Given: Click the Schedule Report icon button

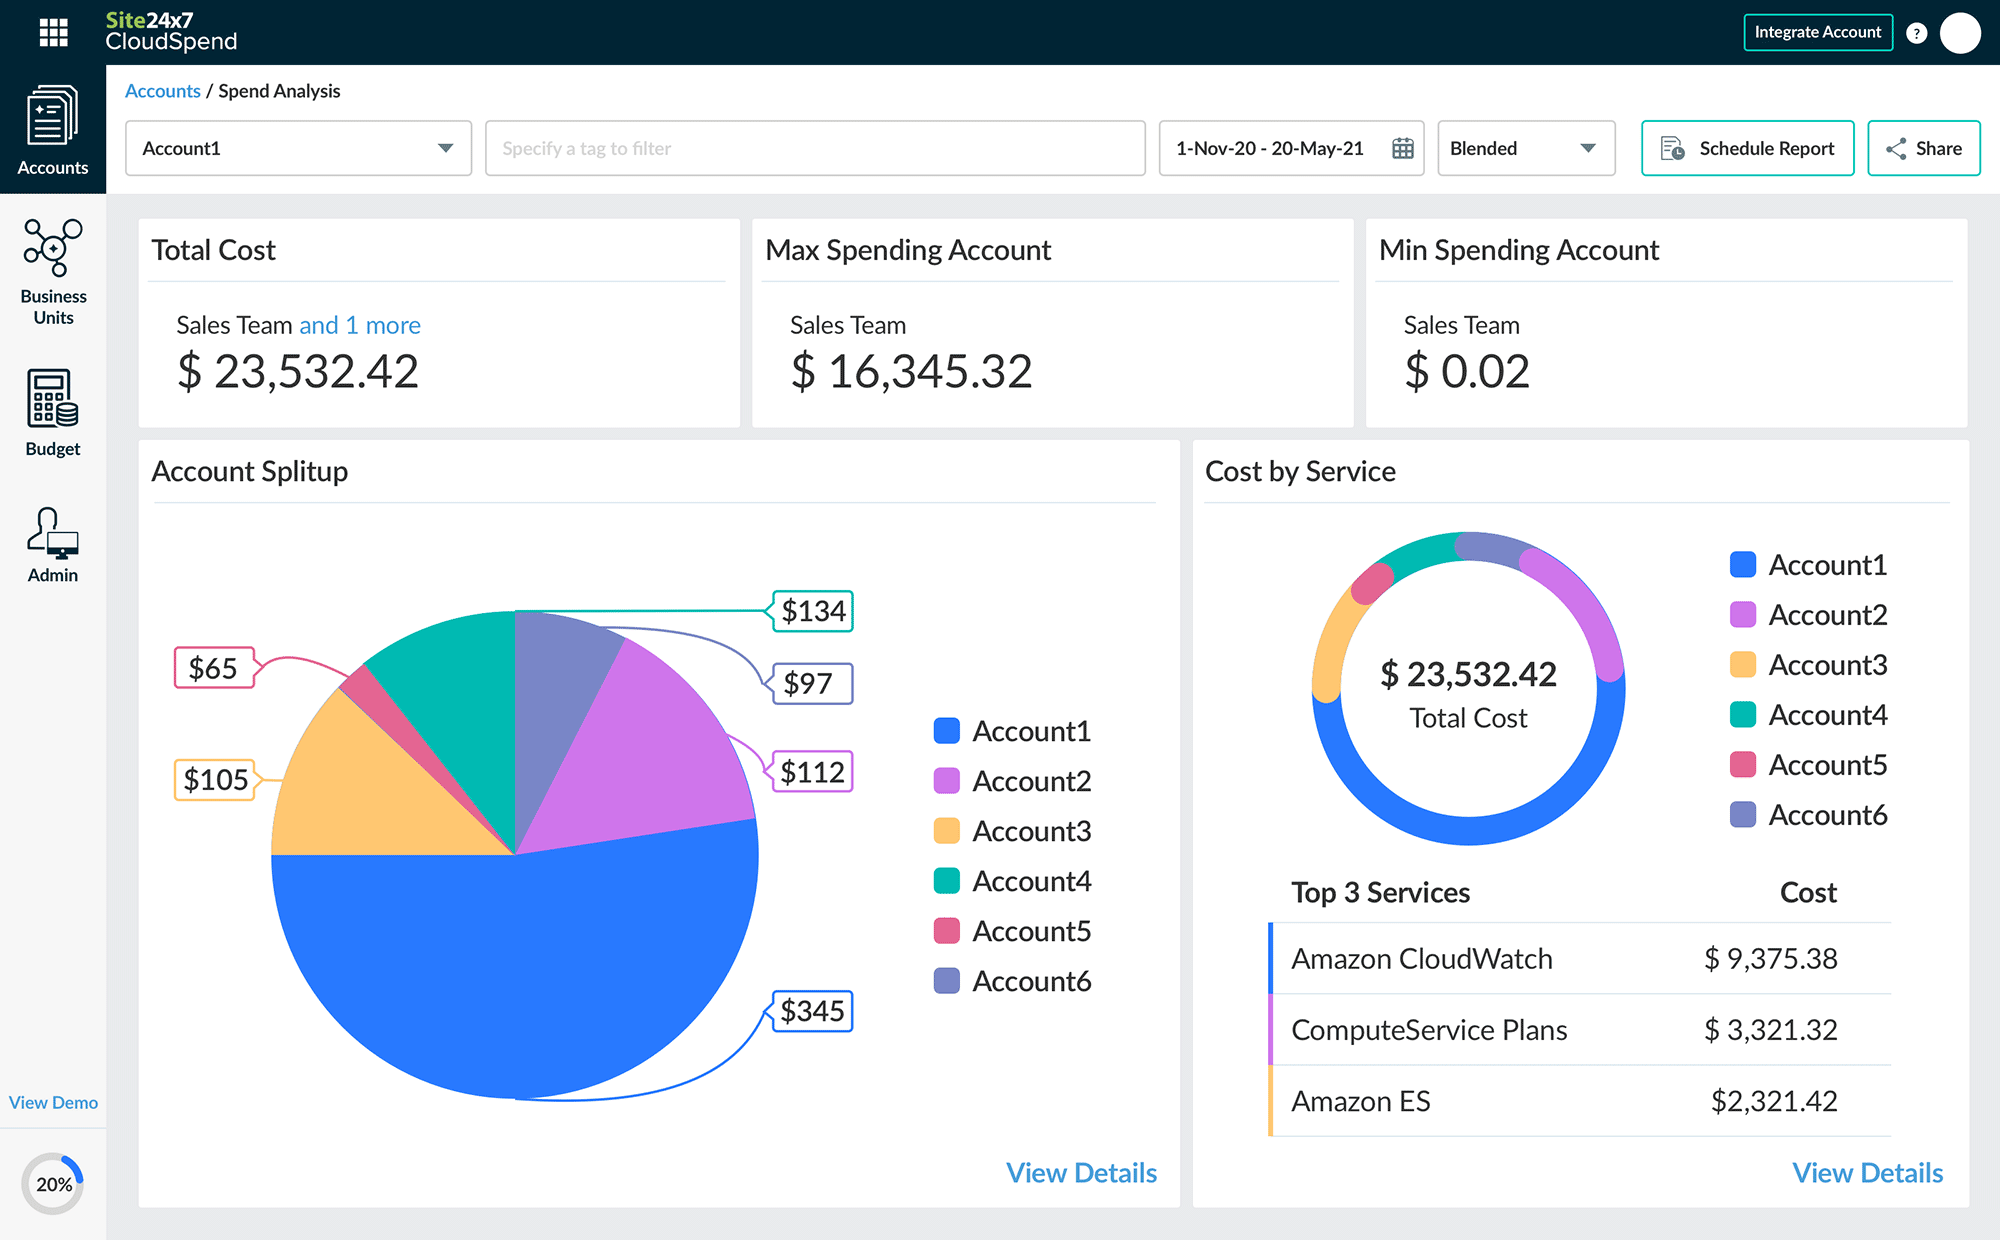Looking at the screenshot, I should tap(1673, 149).
